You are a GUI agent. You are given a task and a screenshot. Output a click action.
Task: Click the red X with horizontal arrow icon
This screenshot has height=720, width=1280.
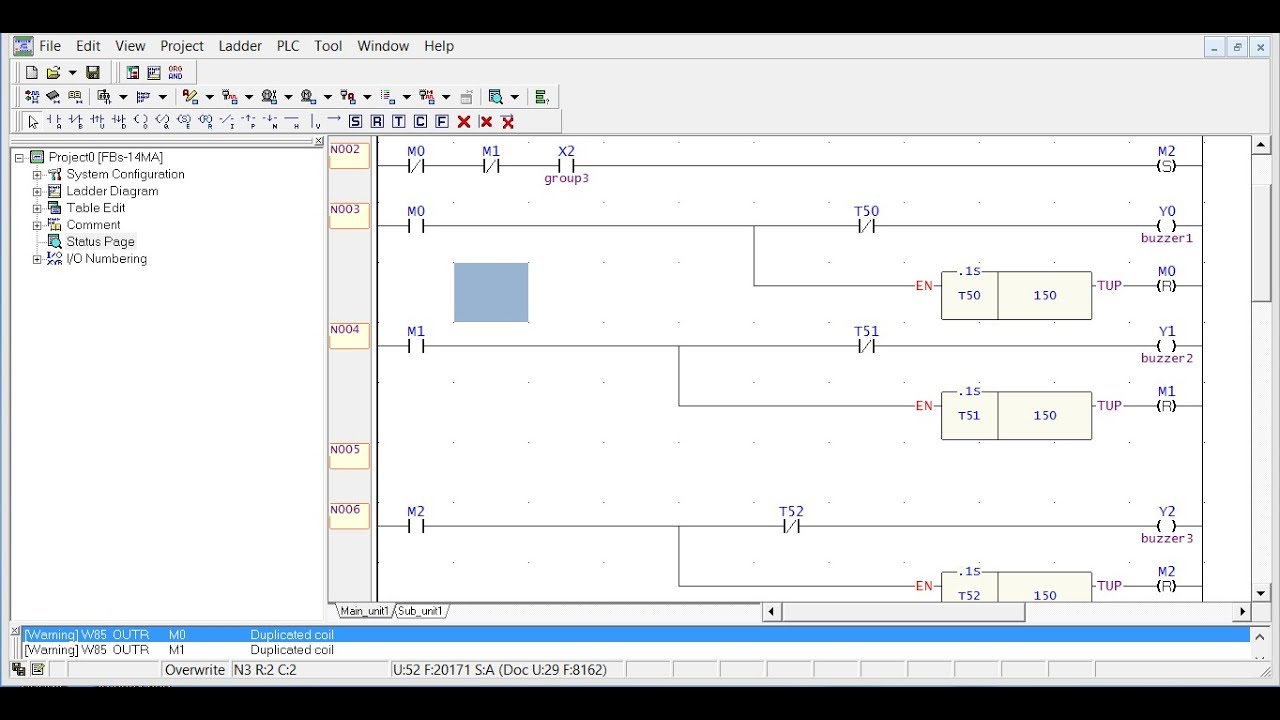click(x=508, y=122)
